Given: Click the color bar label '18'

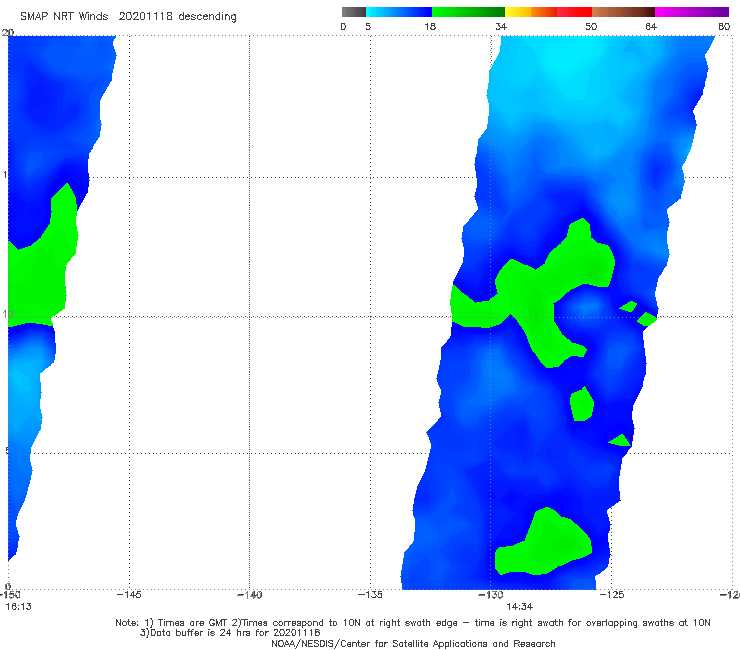Looking at the screenshot, I should [x=430, y=26].
